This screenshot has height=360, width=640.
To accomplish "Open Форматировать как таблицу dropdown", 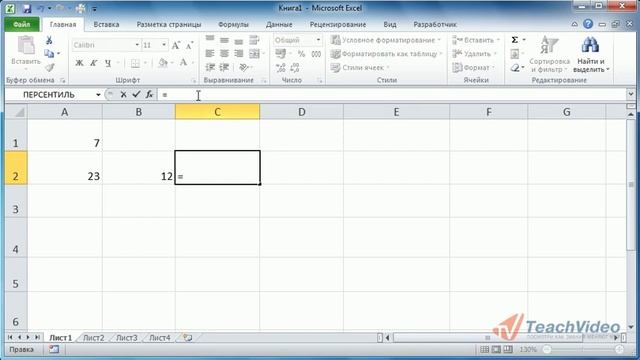I will [387, 54].
